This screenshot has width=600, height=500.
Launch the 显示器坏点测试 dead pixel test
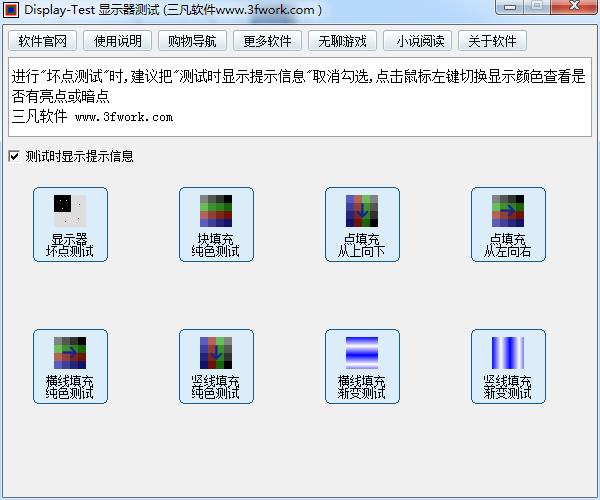point(70,225)
